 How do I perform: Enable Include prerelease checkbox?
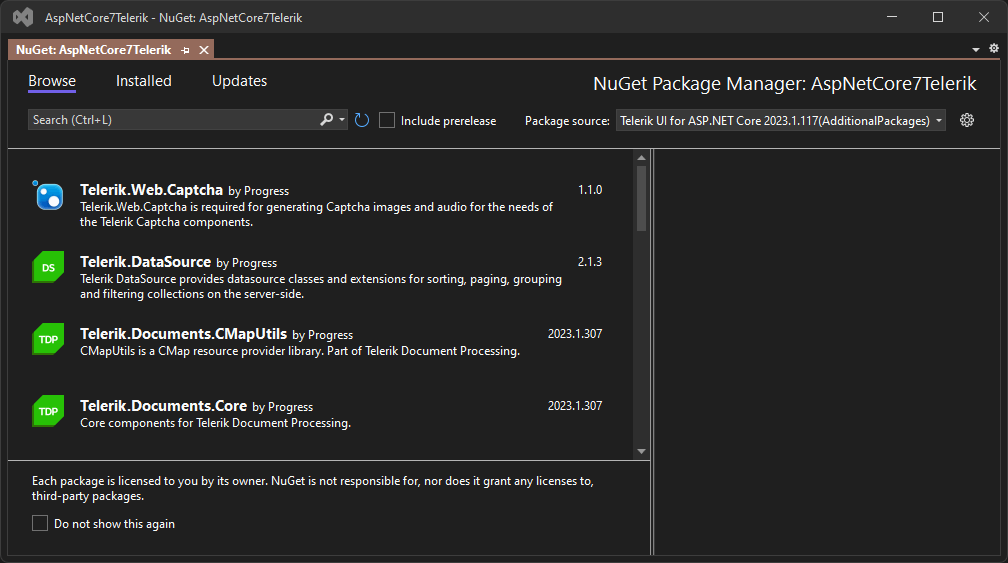tap(386, 120)
